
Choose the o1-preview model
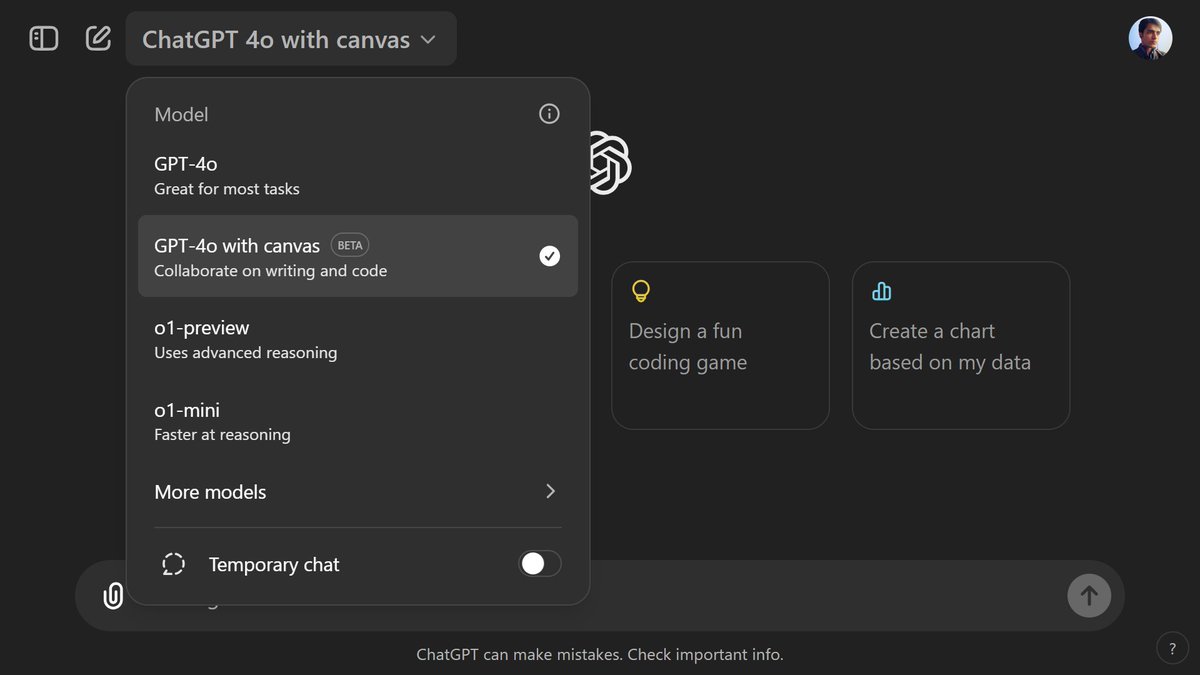(358, 339)
